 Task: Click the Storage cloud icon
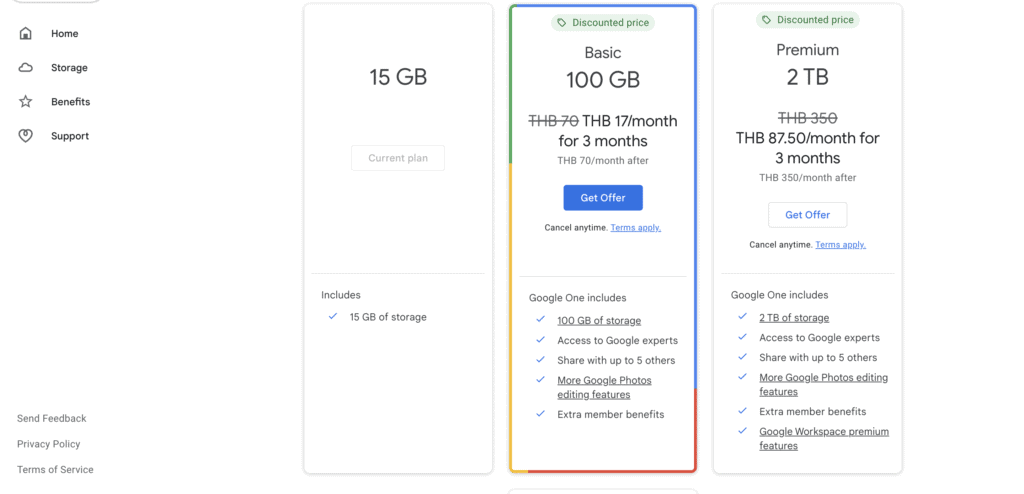25,68
